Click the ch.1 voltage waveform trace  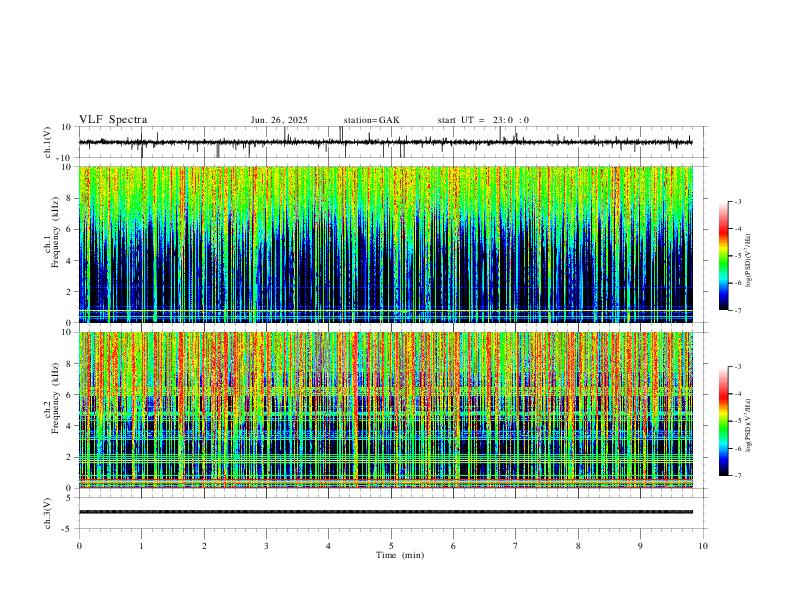385,142
